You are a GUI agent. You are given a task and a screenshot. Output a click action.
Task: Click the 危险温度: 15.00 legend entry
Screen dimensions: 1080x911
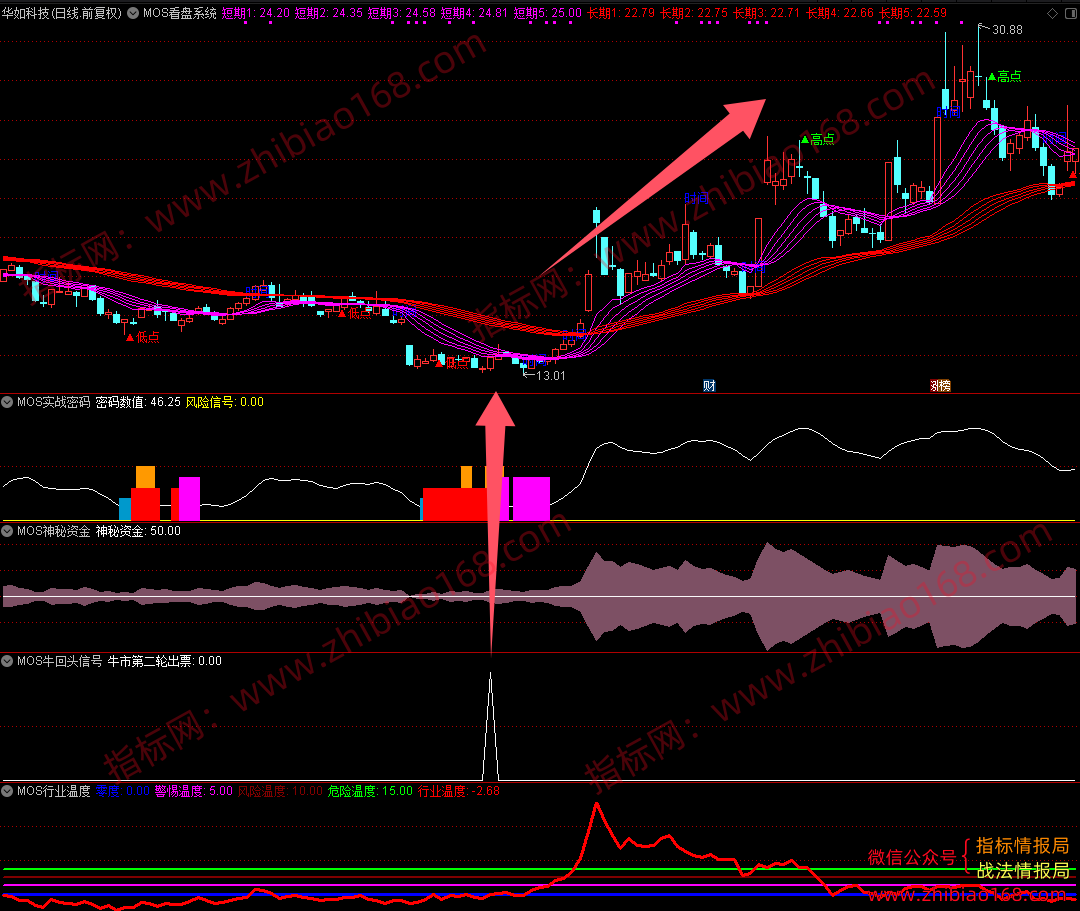coord(371,791)
